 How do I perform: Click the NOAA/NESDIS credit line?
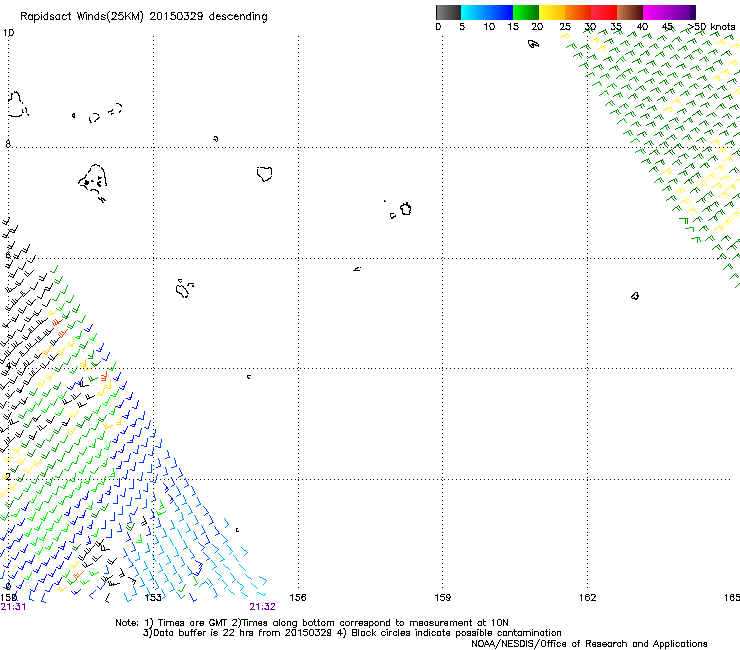click(x=589, y=644)
